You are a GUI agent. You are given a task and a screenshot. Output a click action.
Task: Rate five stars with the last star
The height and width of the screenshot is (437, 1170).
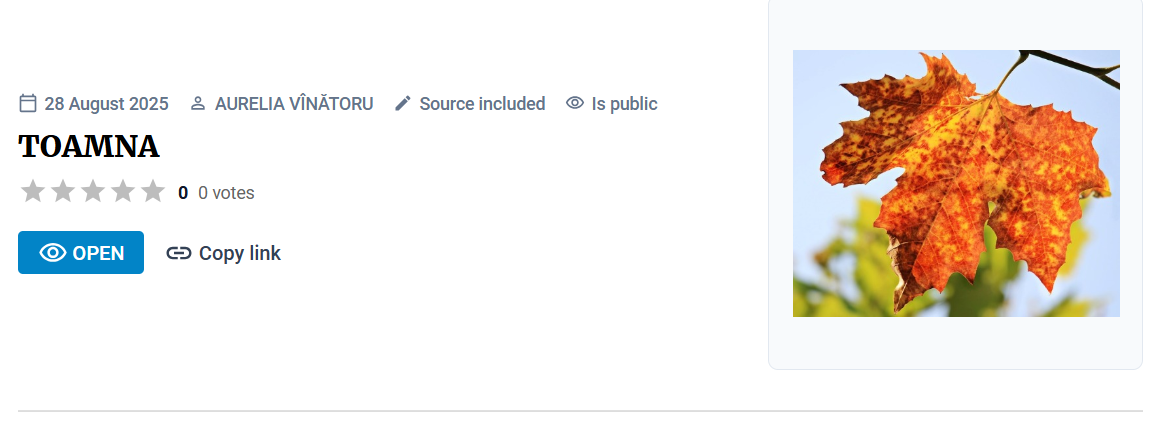[x=152, y=192]
